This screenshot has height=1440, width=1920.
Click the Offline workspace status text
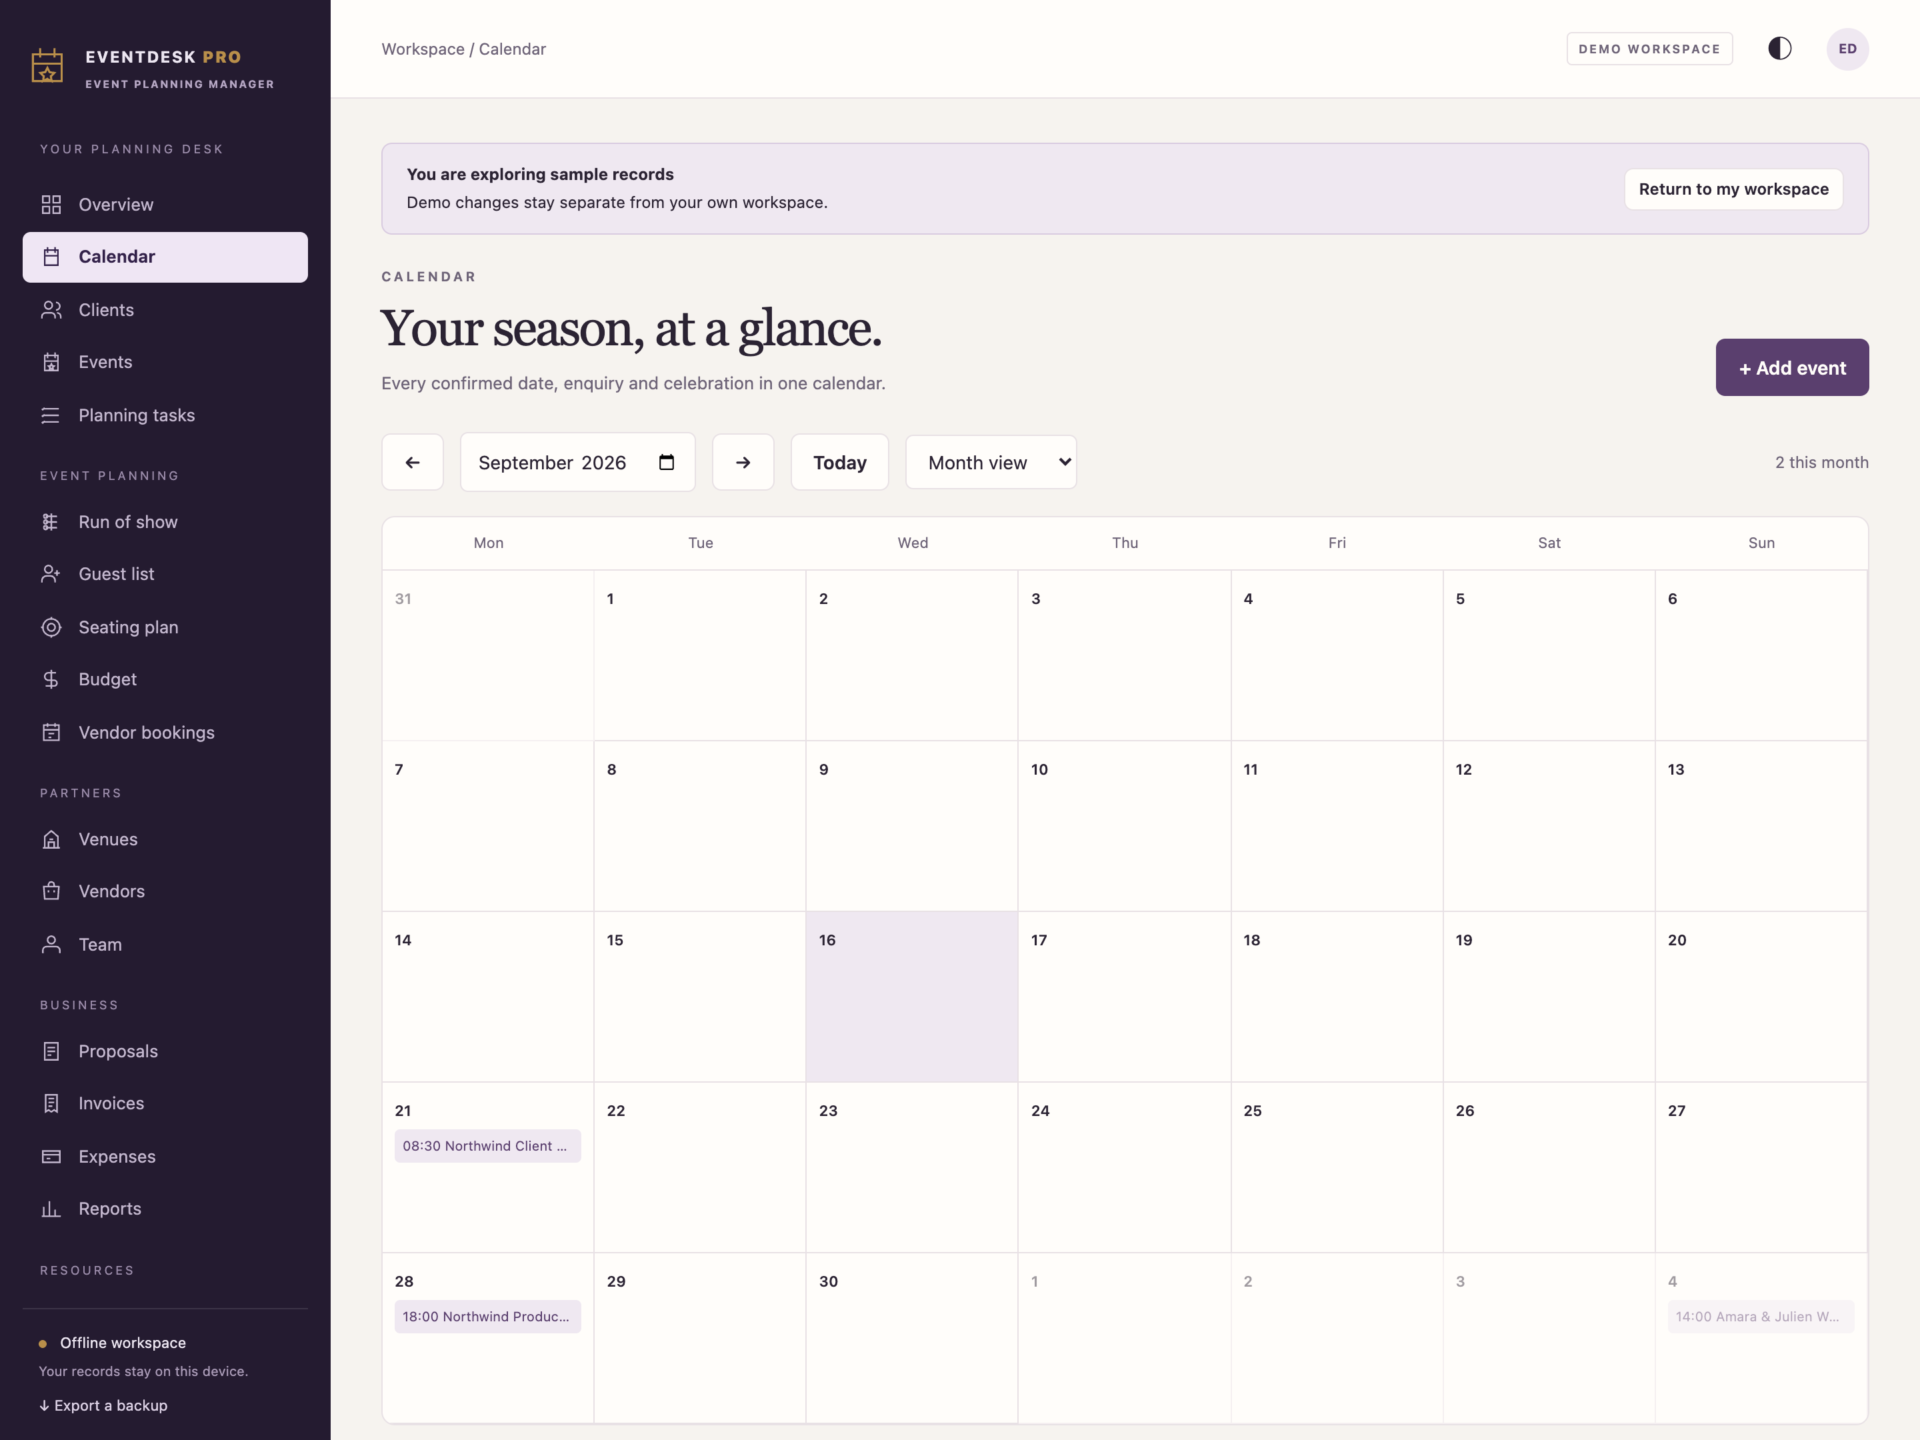[x=123, y=1343]
